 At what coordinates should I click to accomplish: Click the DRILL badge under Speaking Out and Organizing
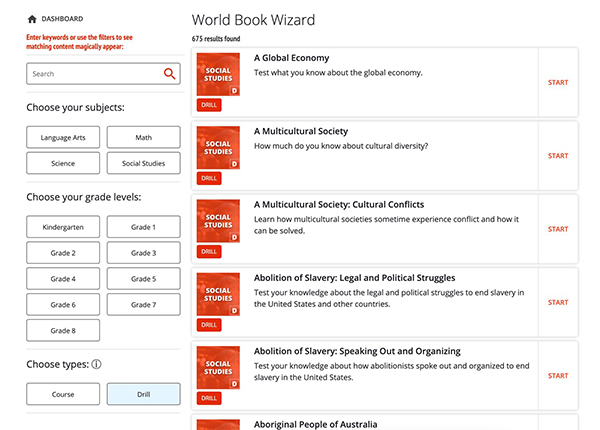(209, 398)
